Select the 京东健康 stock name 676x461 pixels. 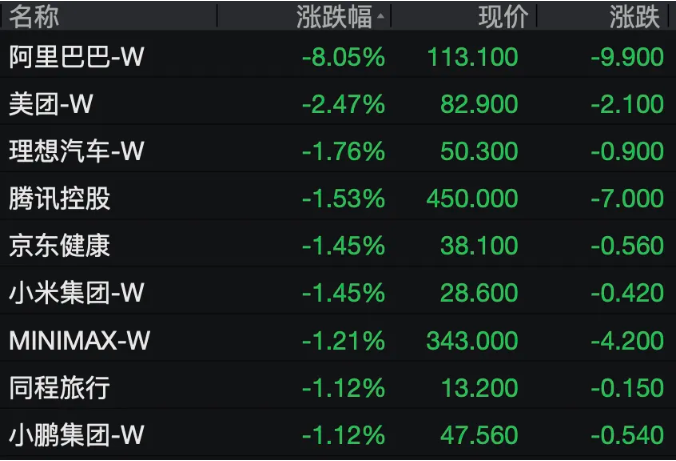[x=59, y=245]
